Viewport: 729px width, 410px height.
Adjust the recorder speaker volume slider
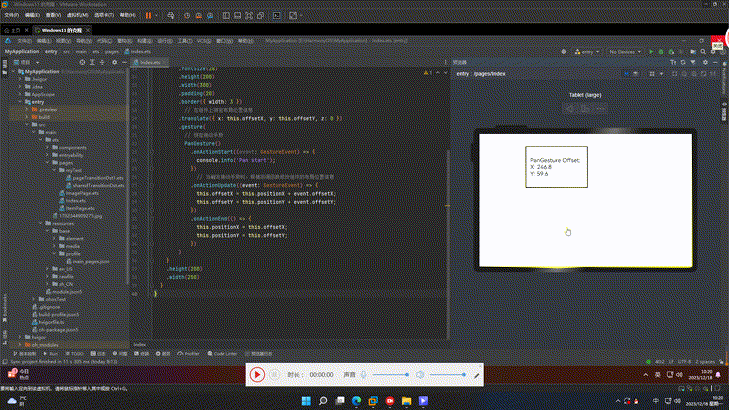click(x=448, y=375)
